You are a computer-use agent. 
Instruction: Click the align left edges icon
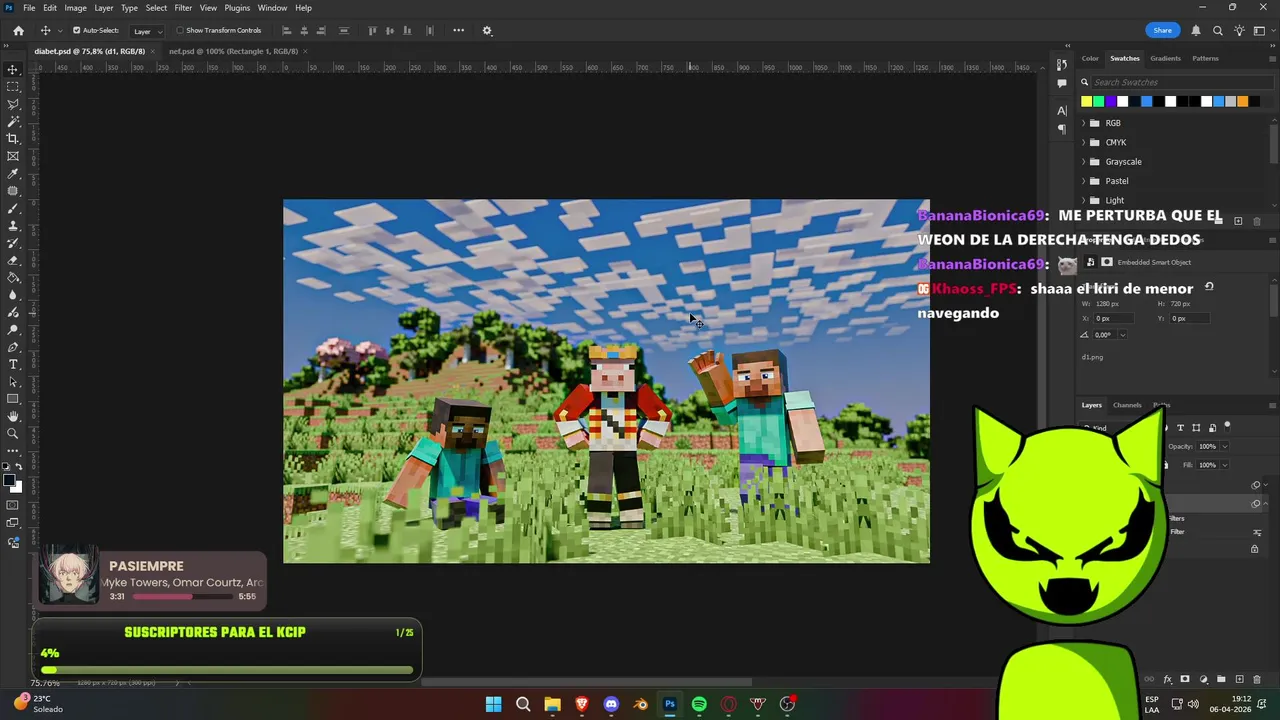287,31
